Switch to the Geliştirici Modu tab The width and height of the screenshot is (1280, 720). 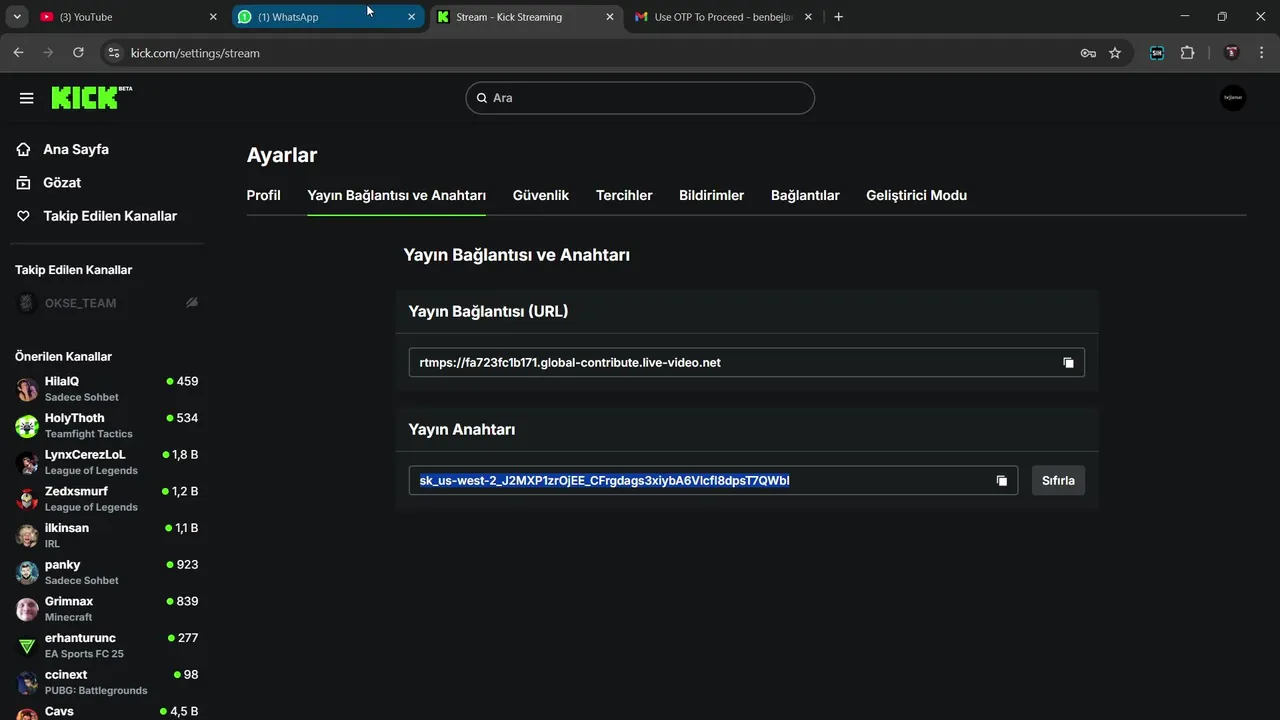(x=916, y=195)
